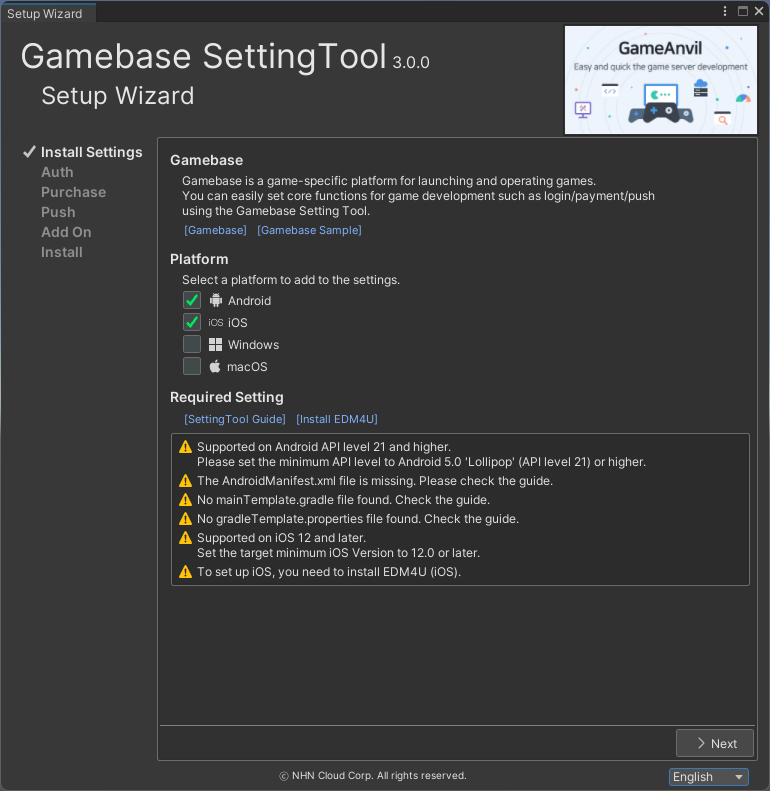Screen dimensions: 770x791
Task: Click the 3.0.0 version number
Action: click(411, 62)
